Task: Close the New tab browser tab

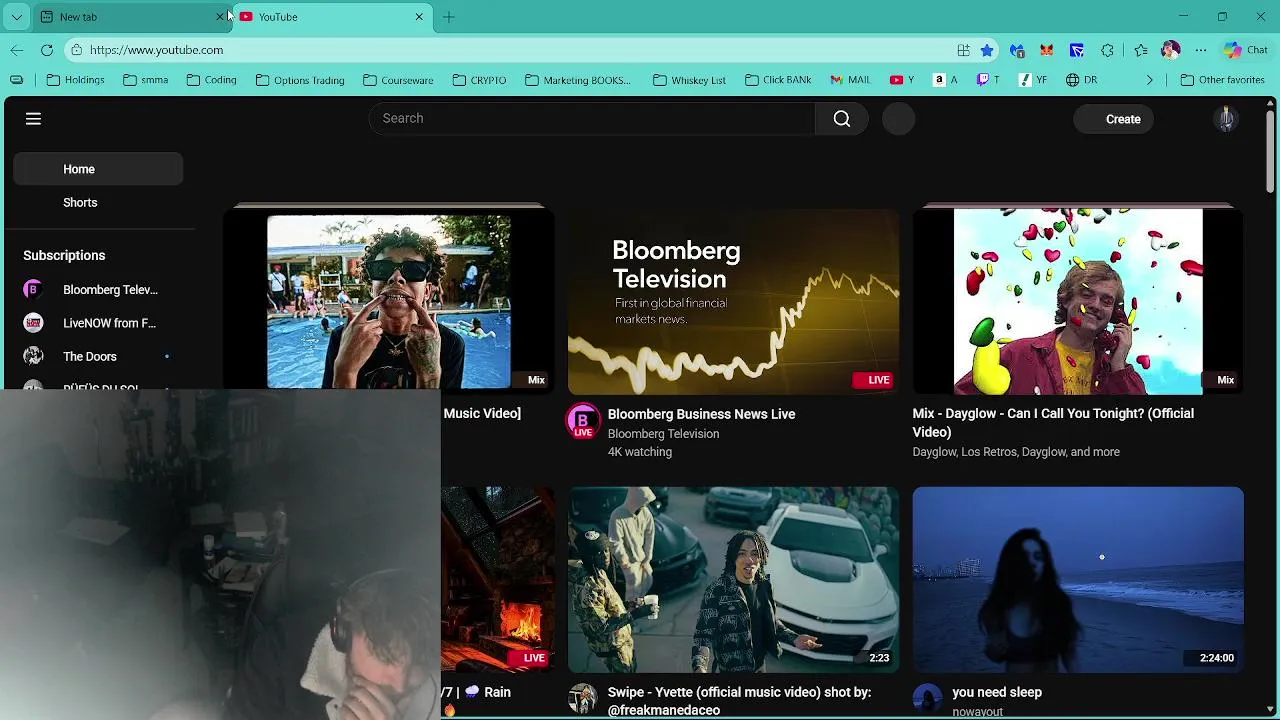Action: tap(220, 17)
